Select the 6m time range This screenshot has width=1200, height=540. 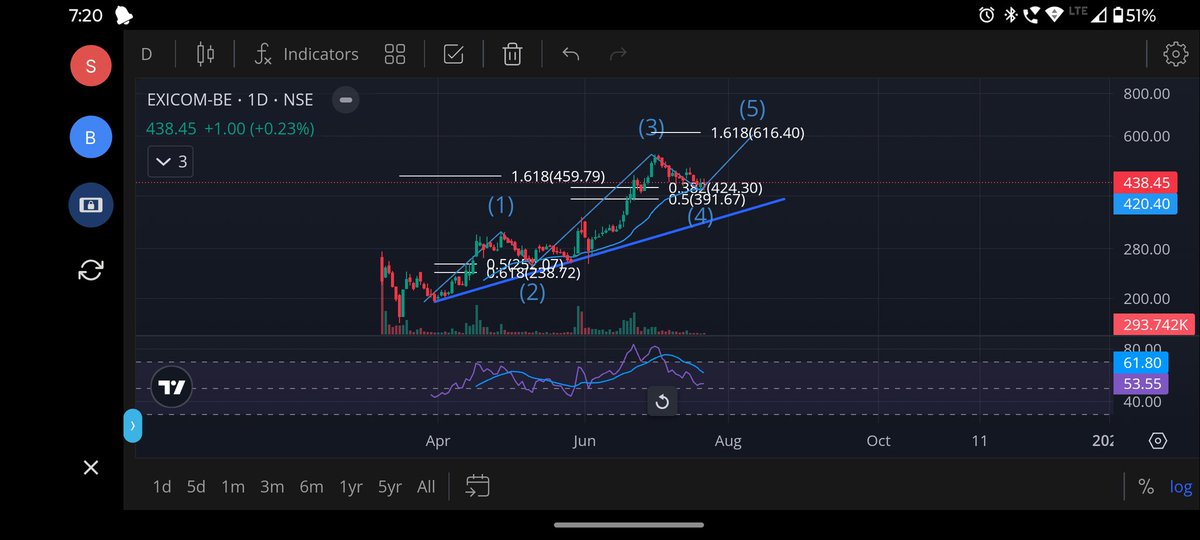coord(311,487)
